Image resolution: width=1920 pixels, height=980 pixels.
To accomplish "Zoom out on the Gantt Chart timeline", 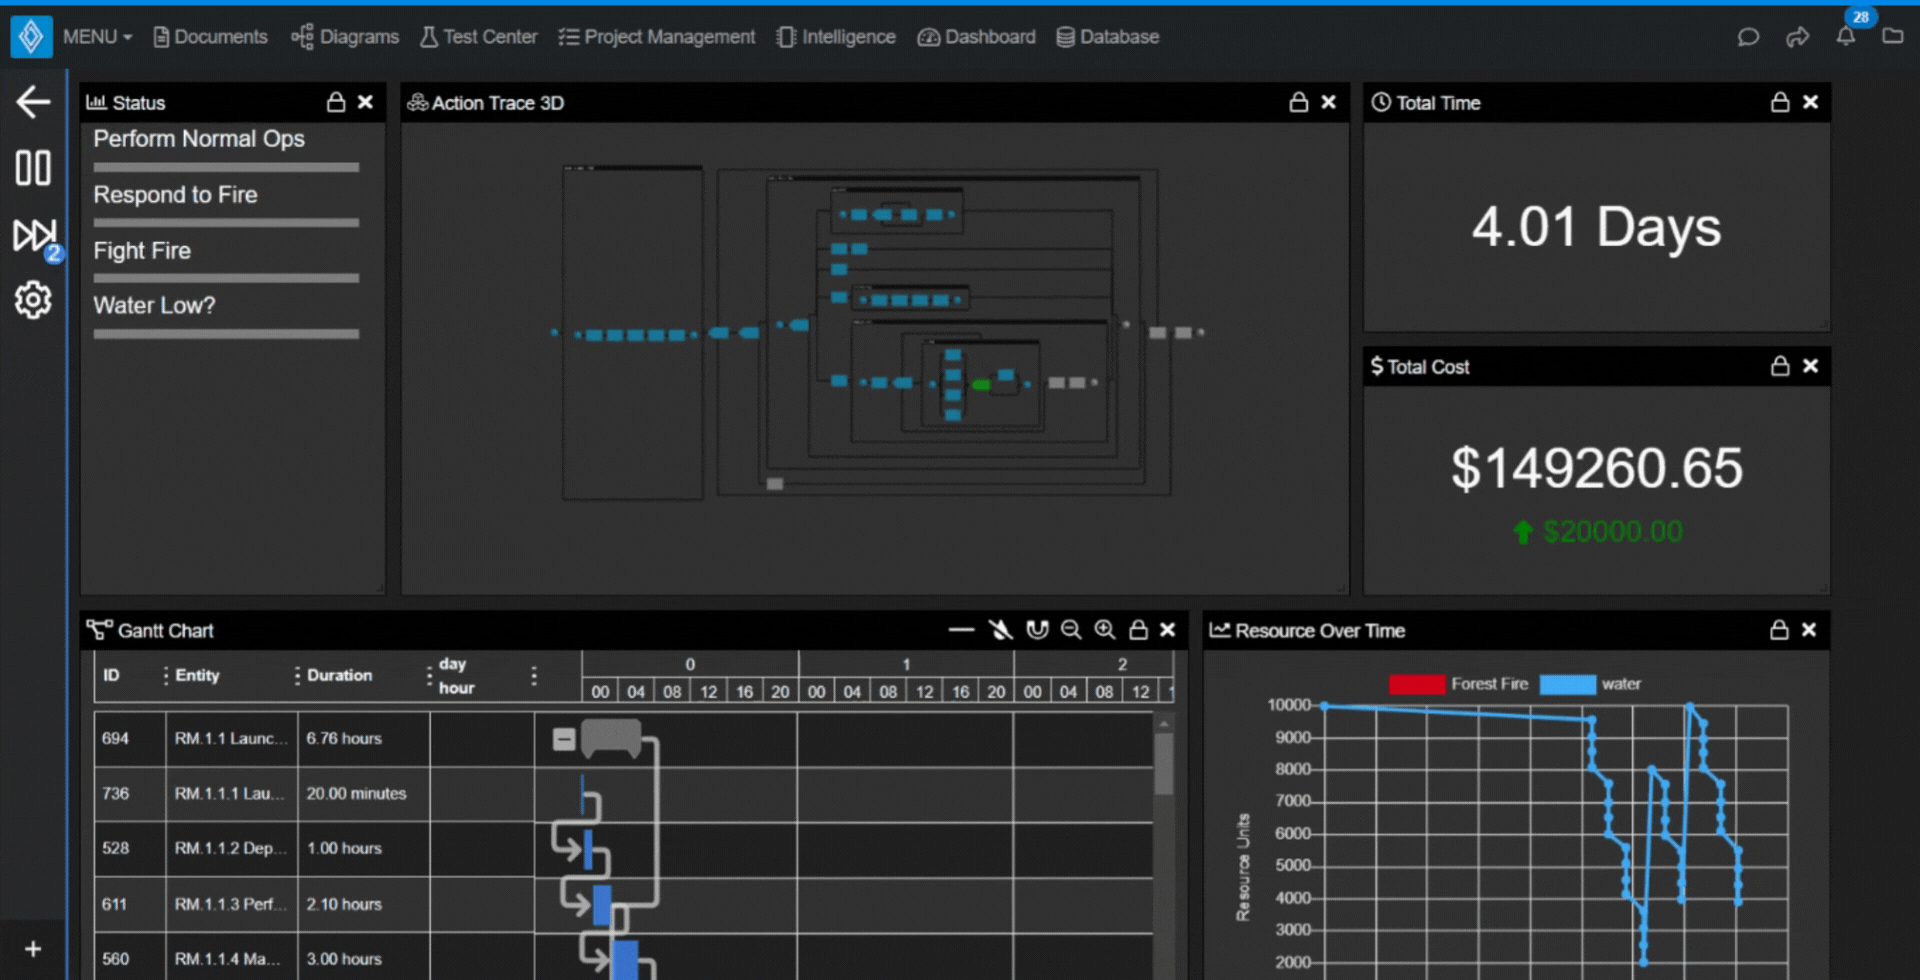I will tap(1071, 630).
